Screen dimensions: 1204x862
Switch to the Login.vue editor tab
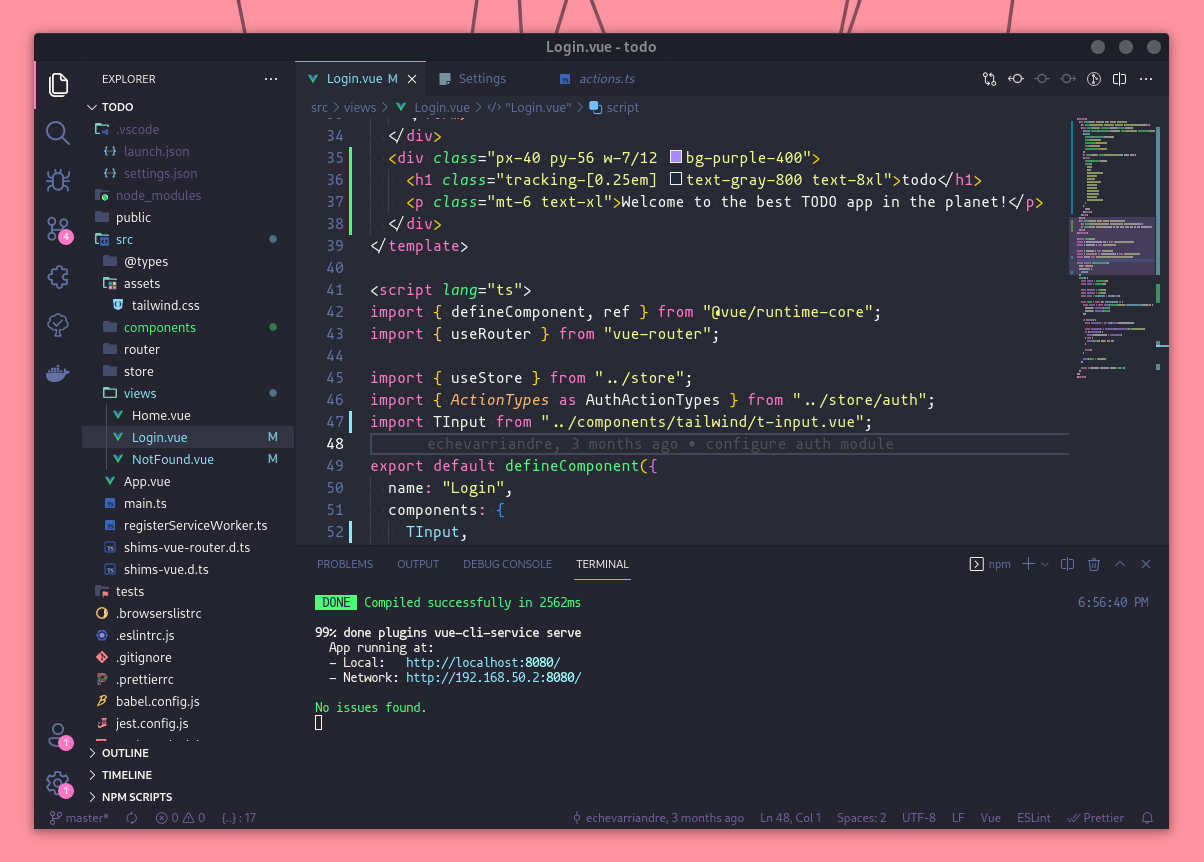click(x=360, y=79)
